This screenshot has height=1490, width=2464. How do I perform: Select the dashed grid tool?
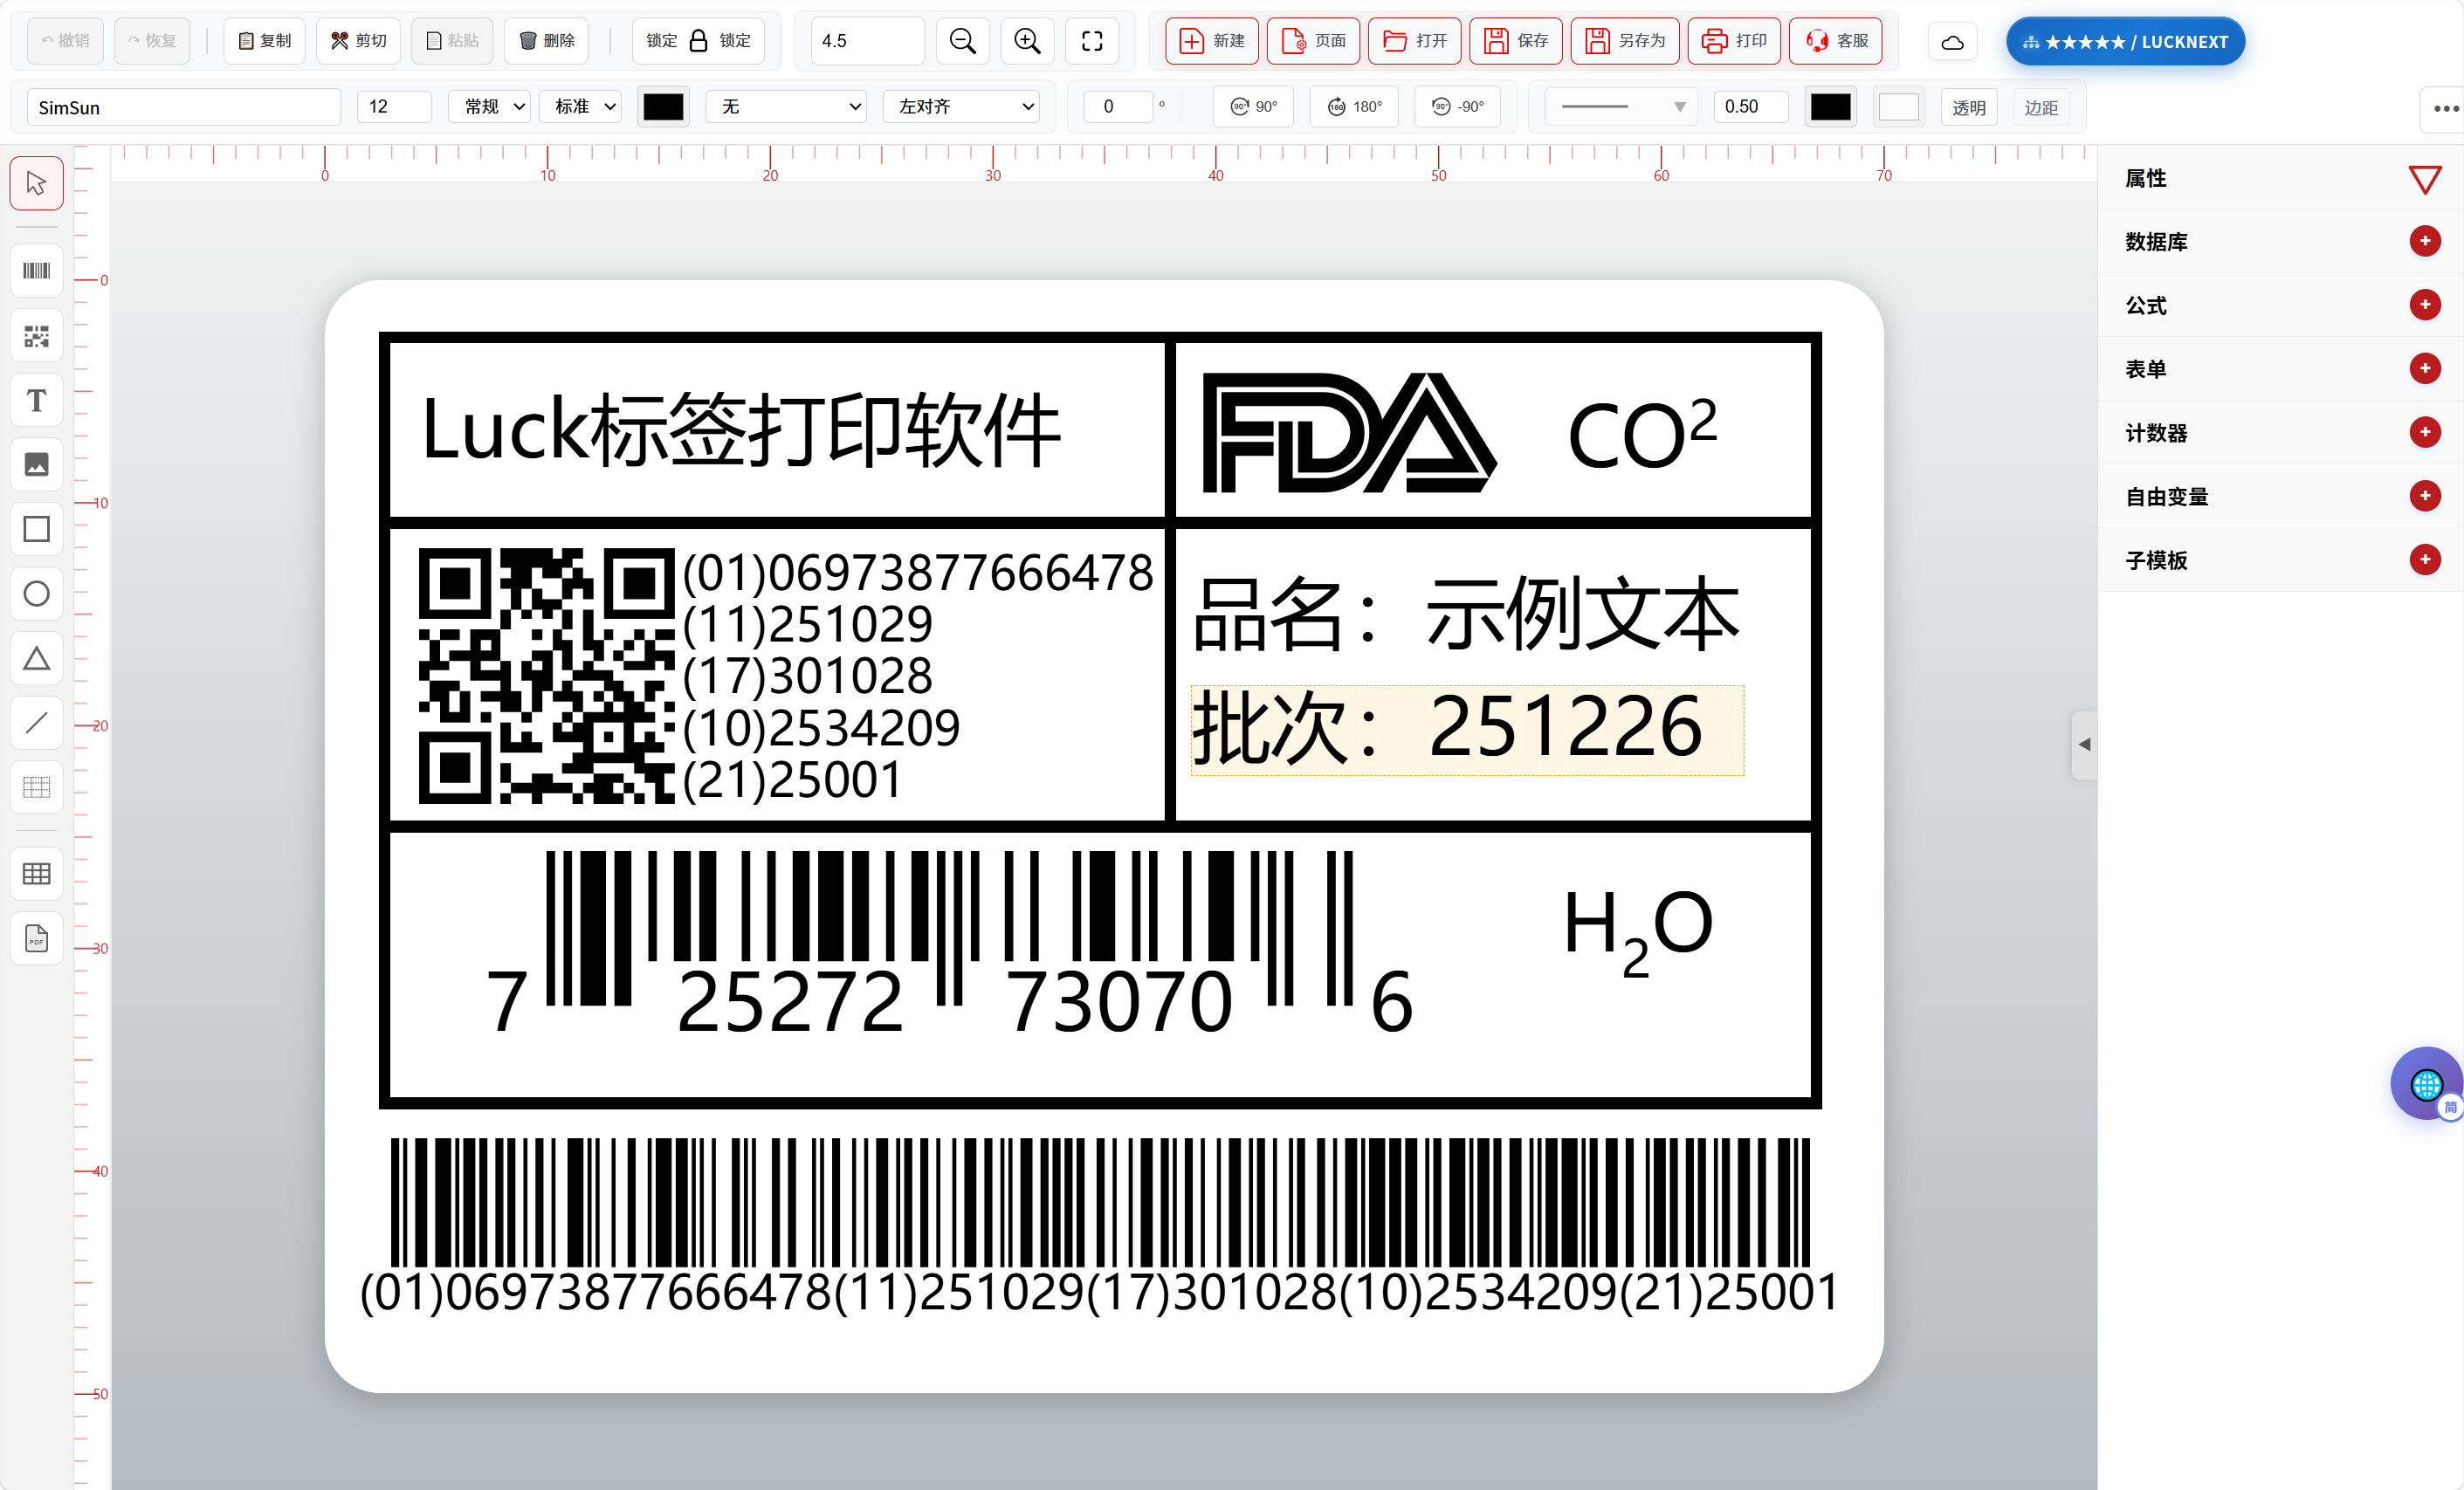click(x=37, y=787)
